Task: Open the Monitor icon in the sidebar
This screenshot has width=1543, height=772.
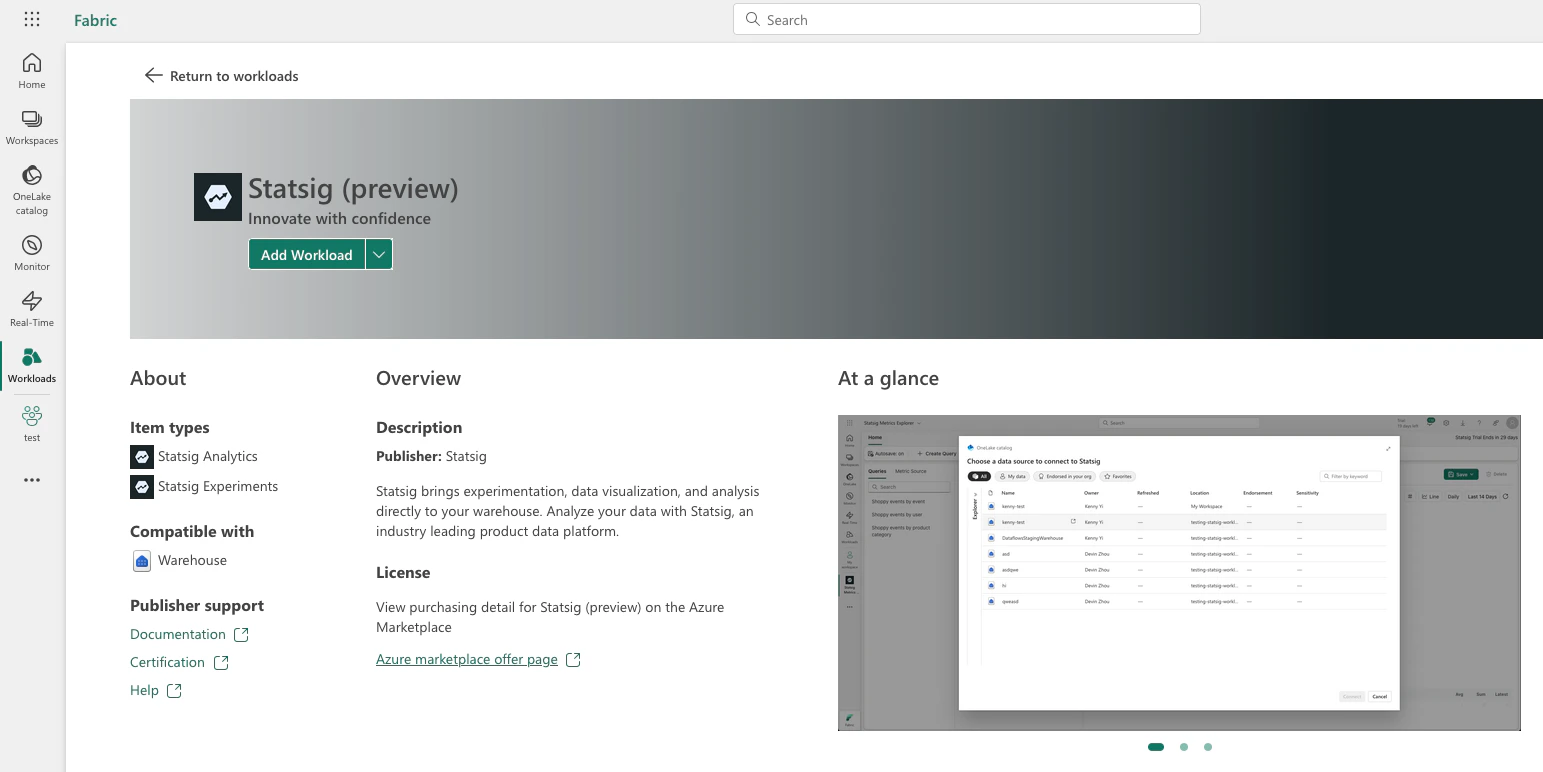Action: (x=31, y=246)
